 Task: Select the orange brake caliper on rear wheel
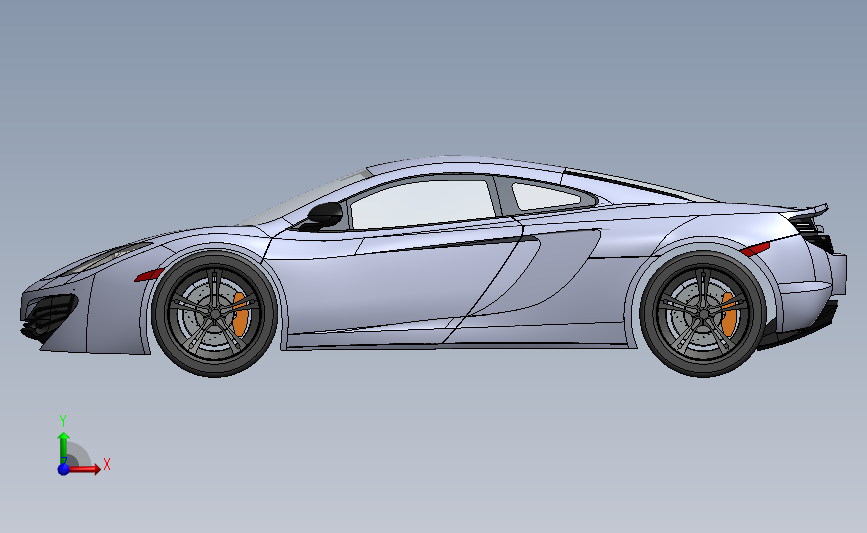click(729, 315)
